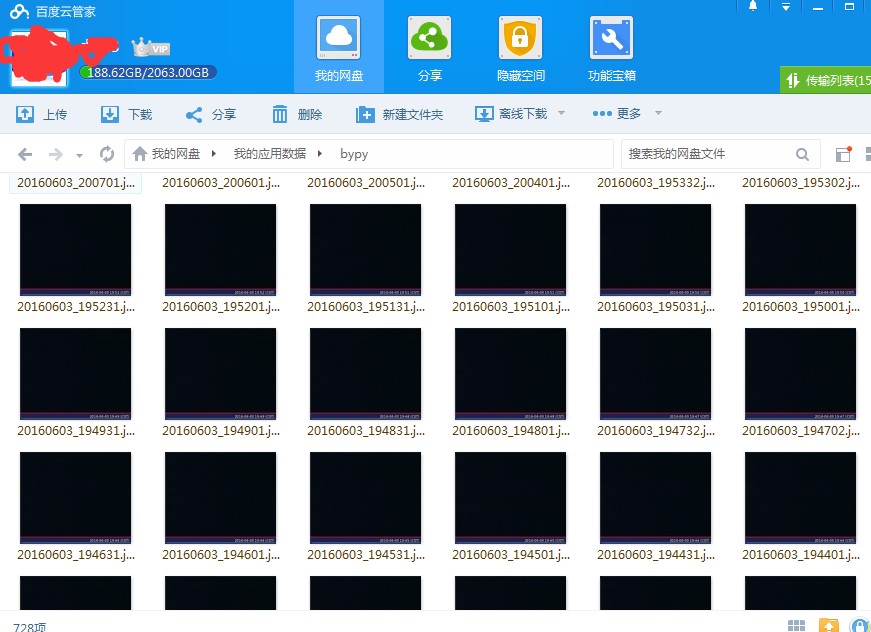871x632 pixels.
Task: Open the navigation history dropdown
Action: (79, 156)
